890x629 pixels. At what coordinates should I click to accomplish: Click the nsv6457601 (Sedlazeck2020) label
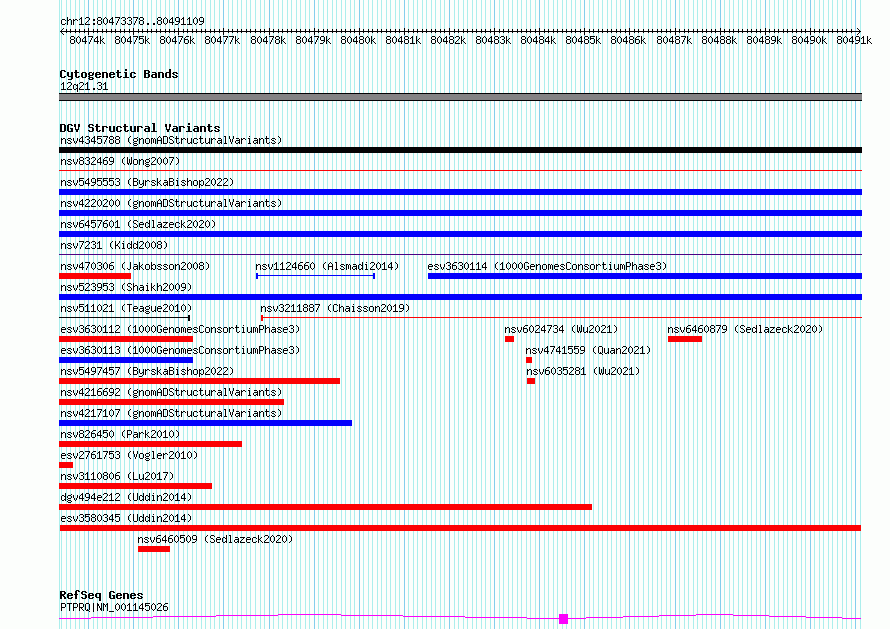click(x=138, y=224)
